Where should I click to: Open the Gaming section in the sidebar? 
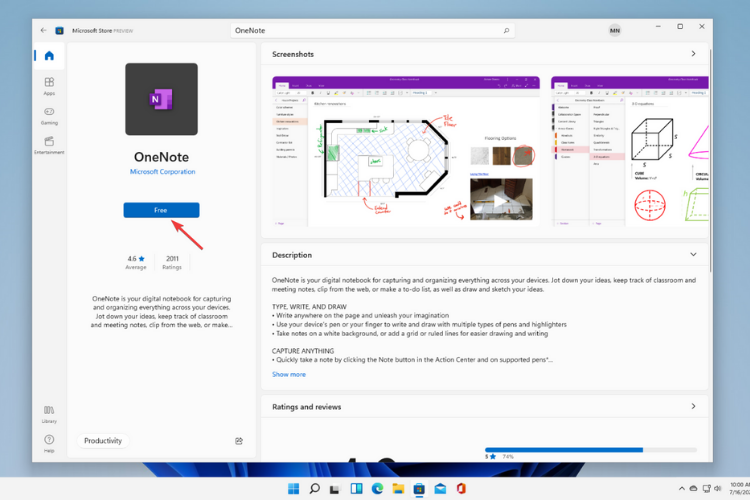[x=49, y=116]
